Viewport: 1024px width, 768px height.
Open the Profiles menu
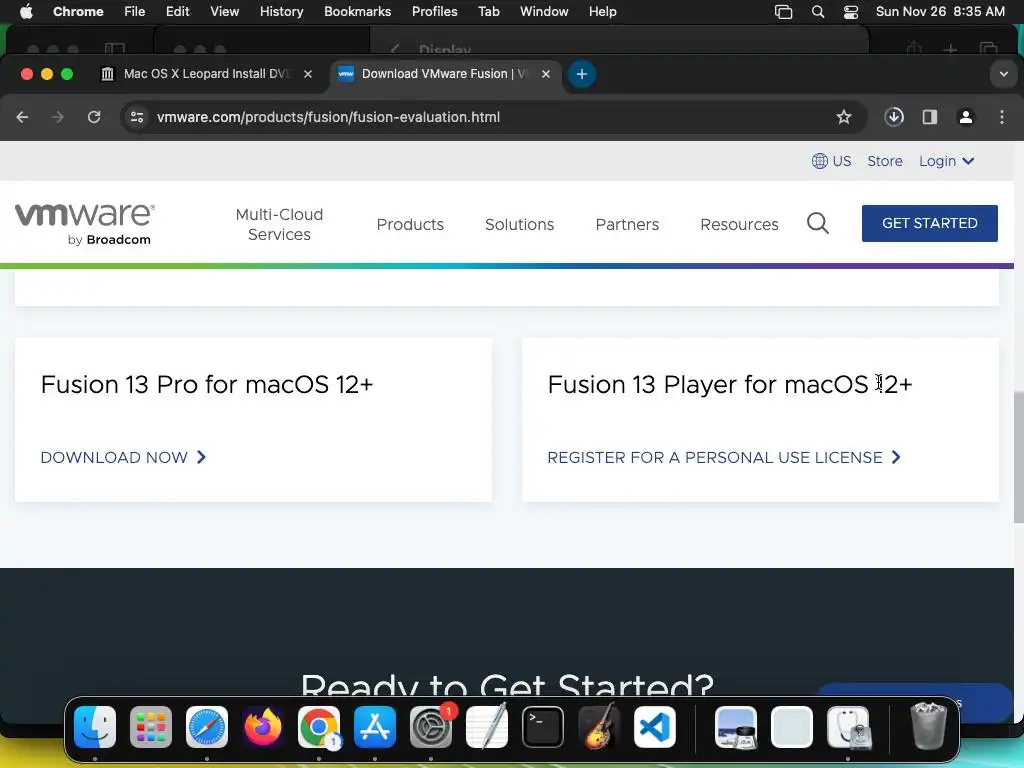[x=434, y=11]
